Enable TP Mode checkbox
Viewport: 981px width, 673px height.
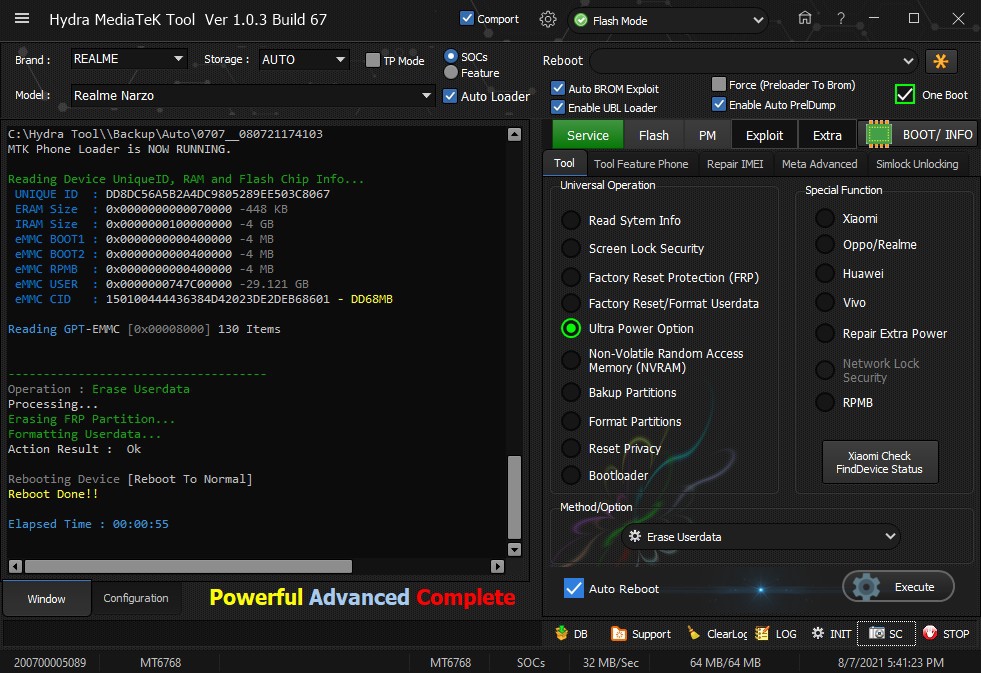372,60
